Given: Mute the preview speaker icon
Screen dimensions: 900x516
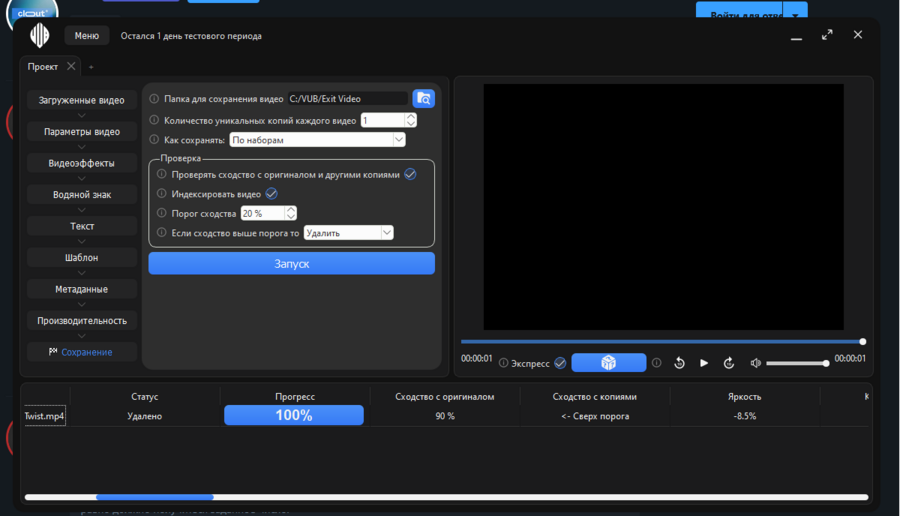Looking at the screenshot, I should point(755,363).
